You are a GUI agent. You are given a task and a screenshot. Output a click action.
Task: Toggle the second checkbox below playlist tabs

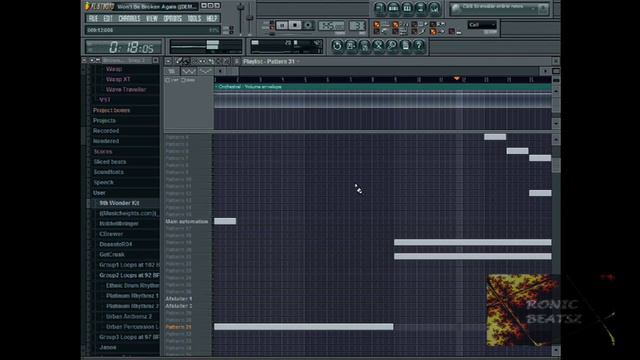(x=183, y=80)
